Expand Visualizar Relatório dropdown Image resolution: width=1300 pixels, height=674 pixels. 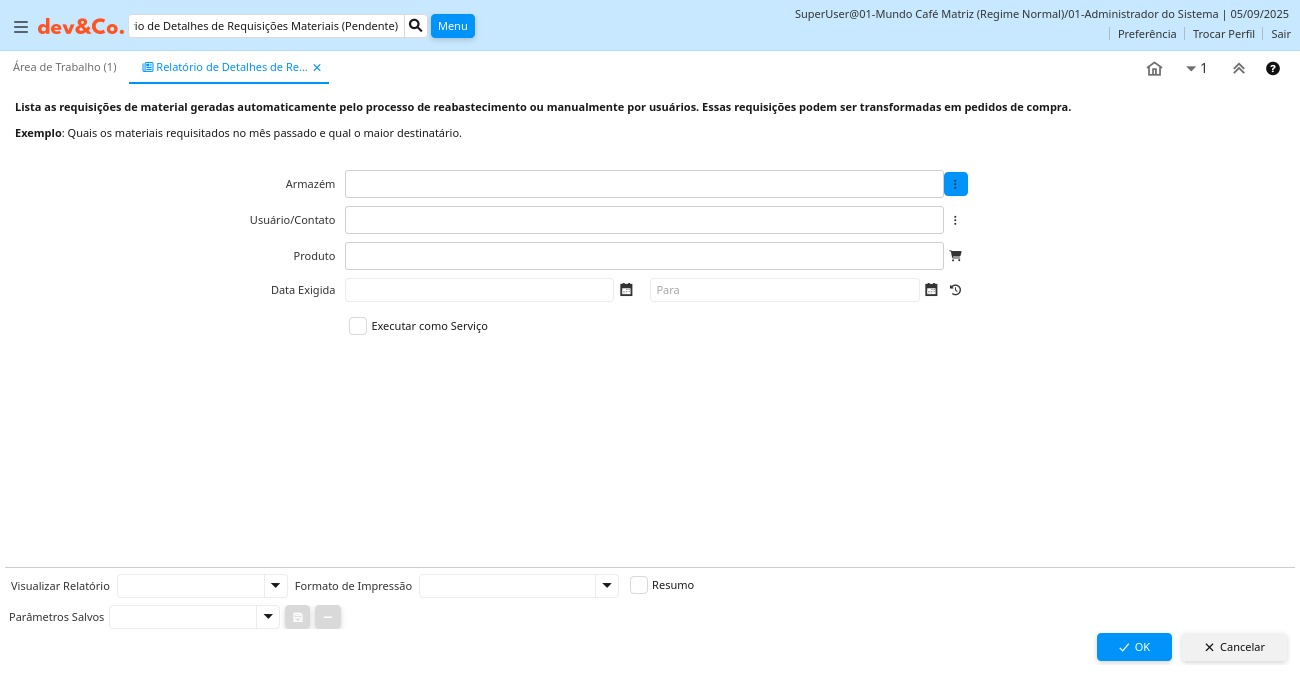[x=275, y=586]
